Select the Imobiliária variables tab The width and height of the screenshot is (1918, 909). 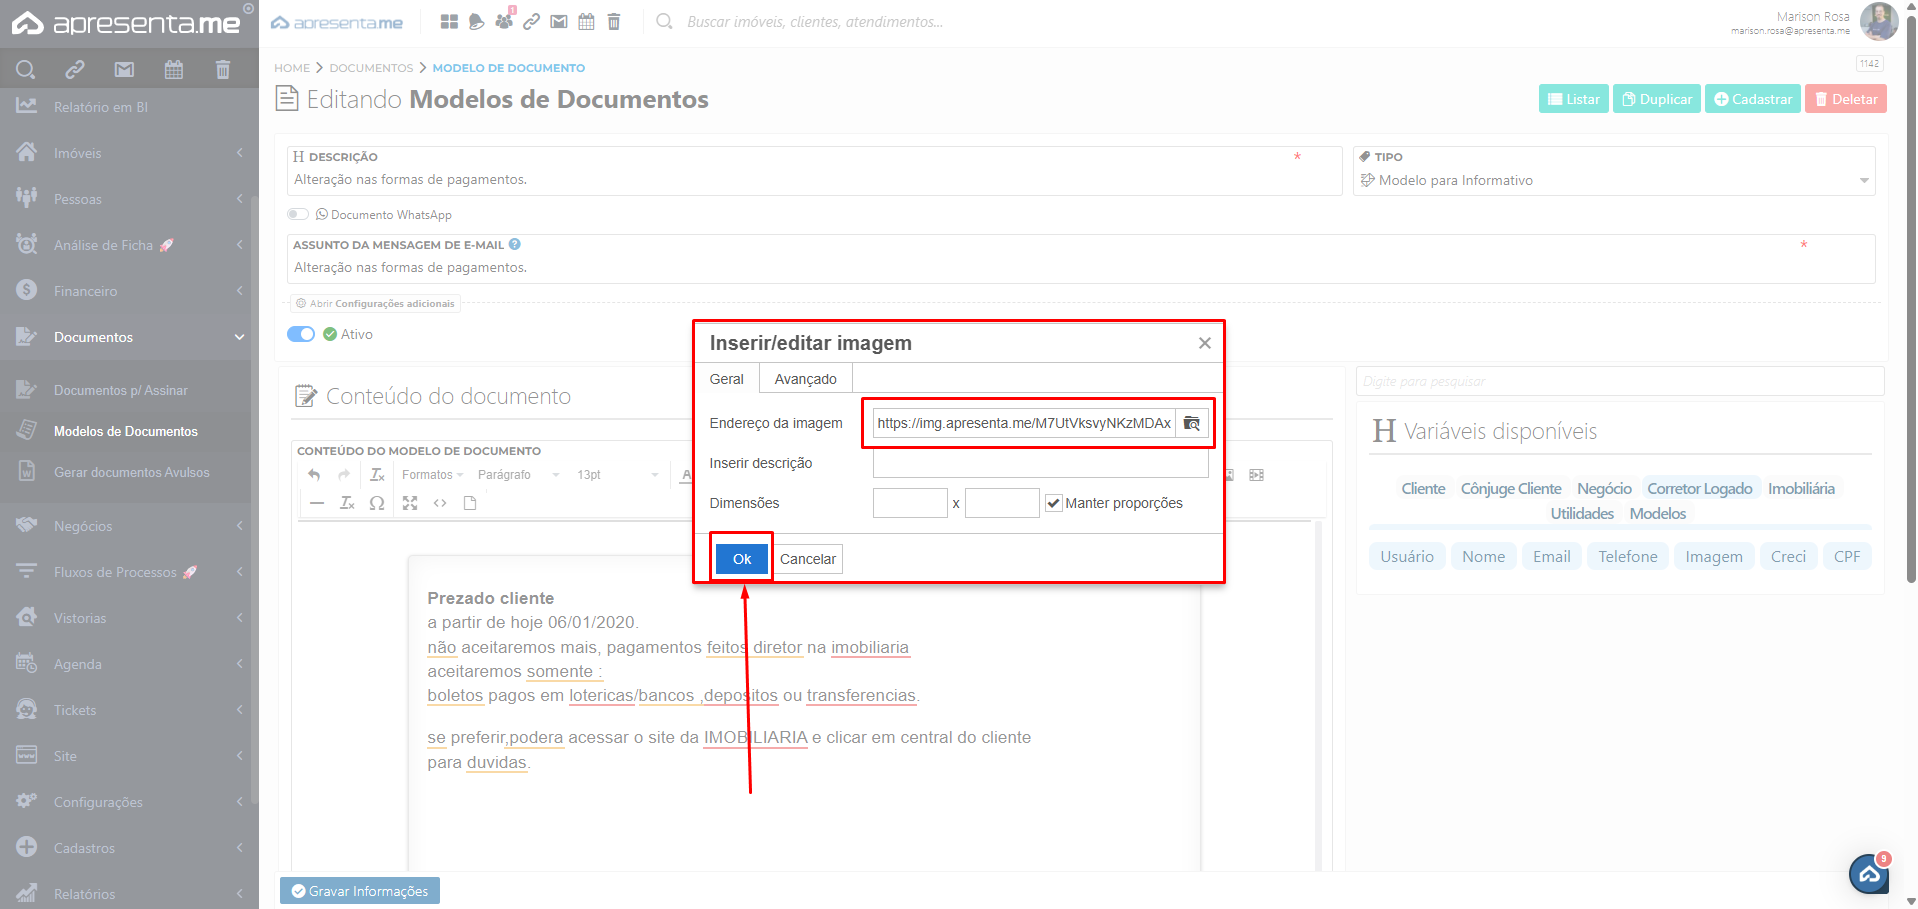[x=1800, y=488]
